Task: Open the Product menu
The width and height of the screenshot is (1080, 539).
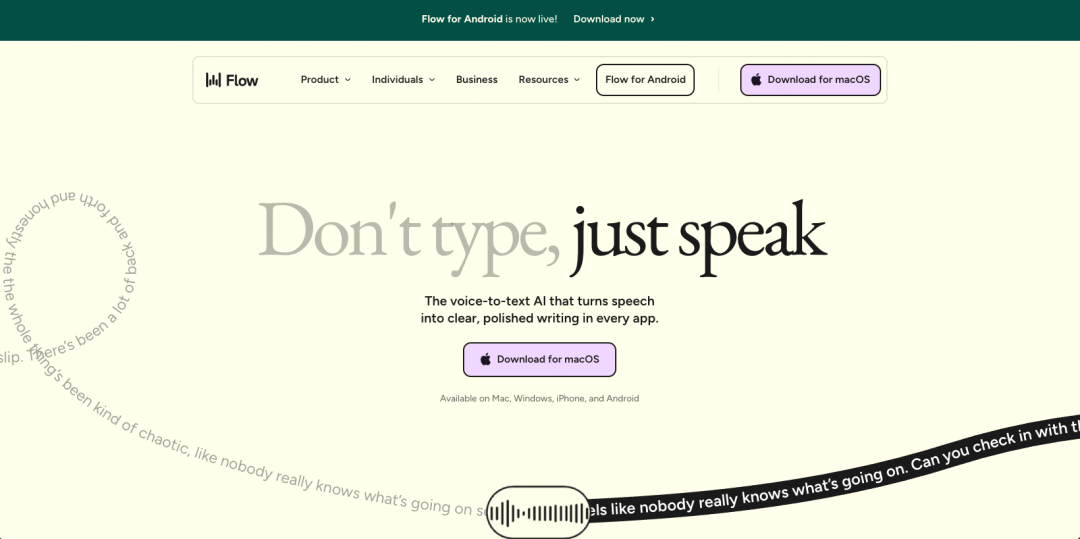Action: click(x=326, y=80)
